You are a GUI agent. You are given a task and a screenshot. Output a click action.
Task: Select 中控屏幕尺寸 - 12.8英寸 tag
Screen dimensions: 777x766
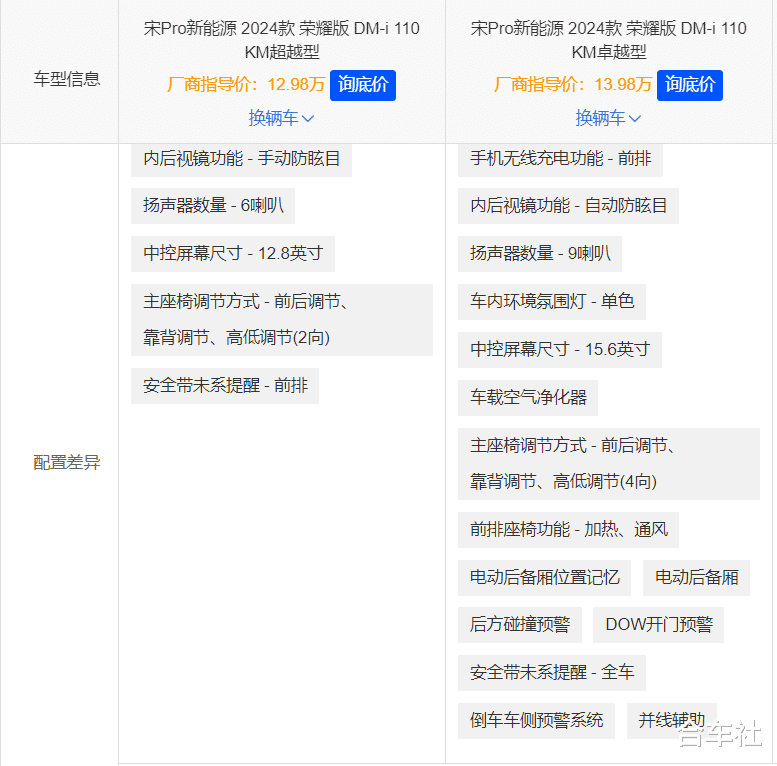233,254
